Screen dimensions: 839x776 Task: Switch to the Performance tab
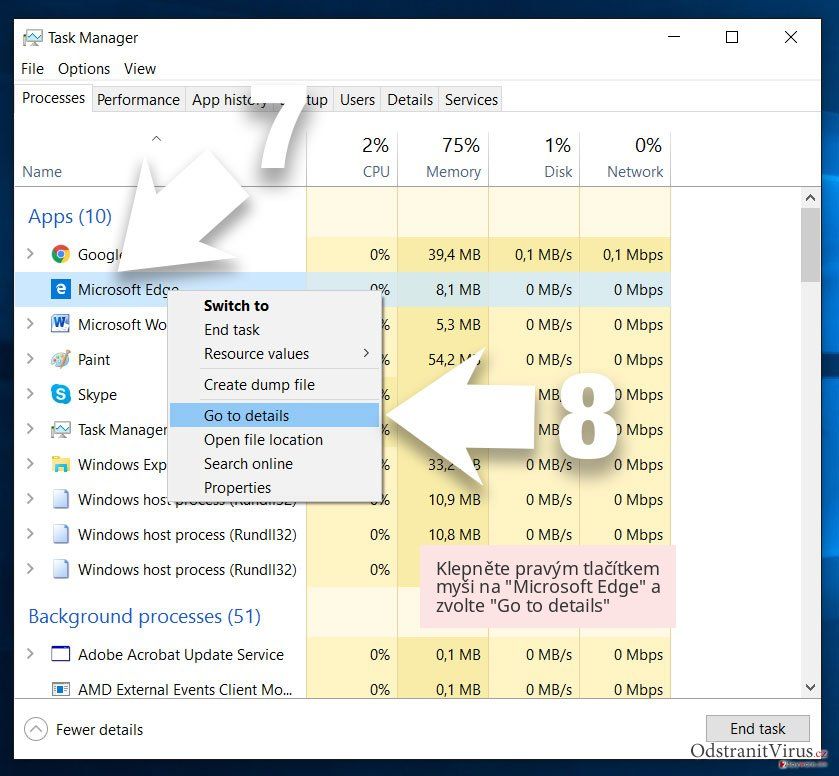pos(138,100)
